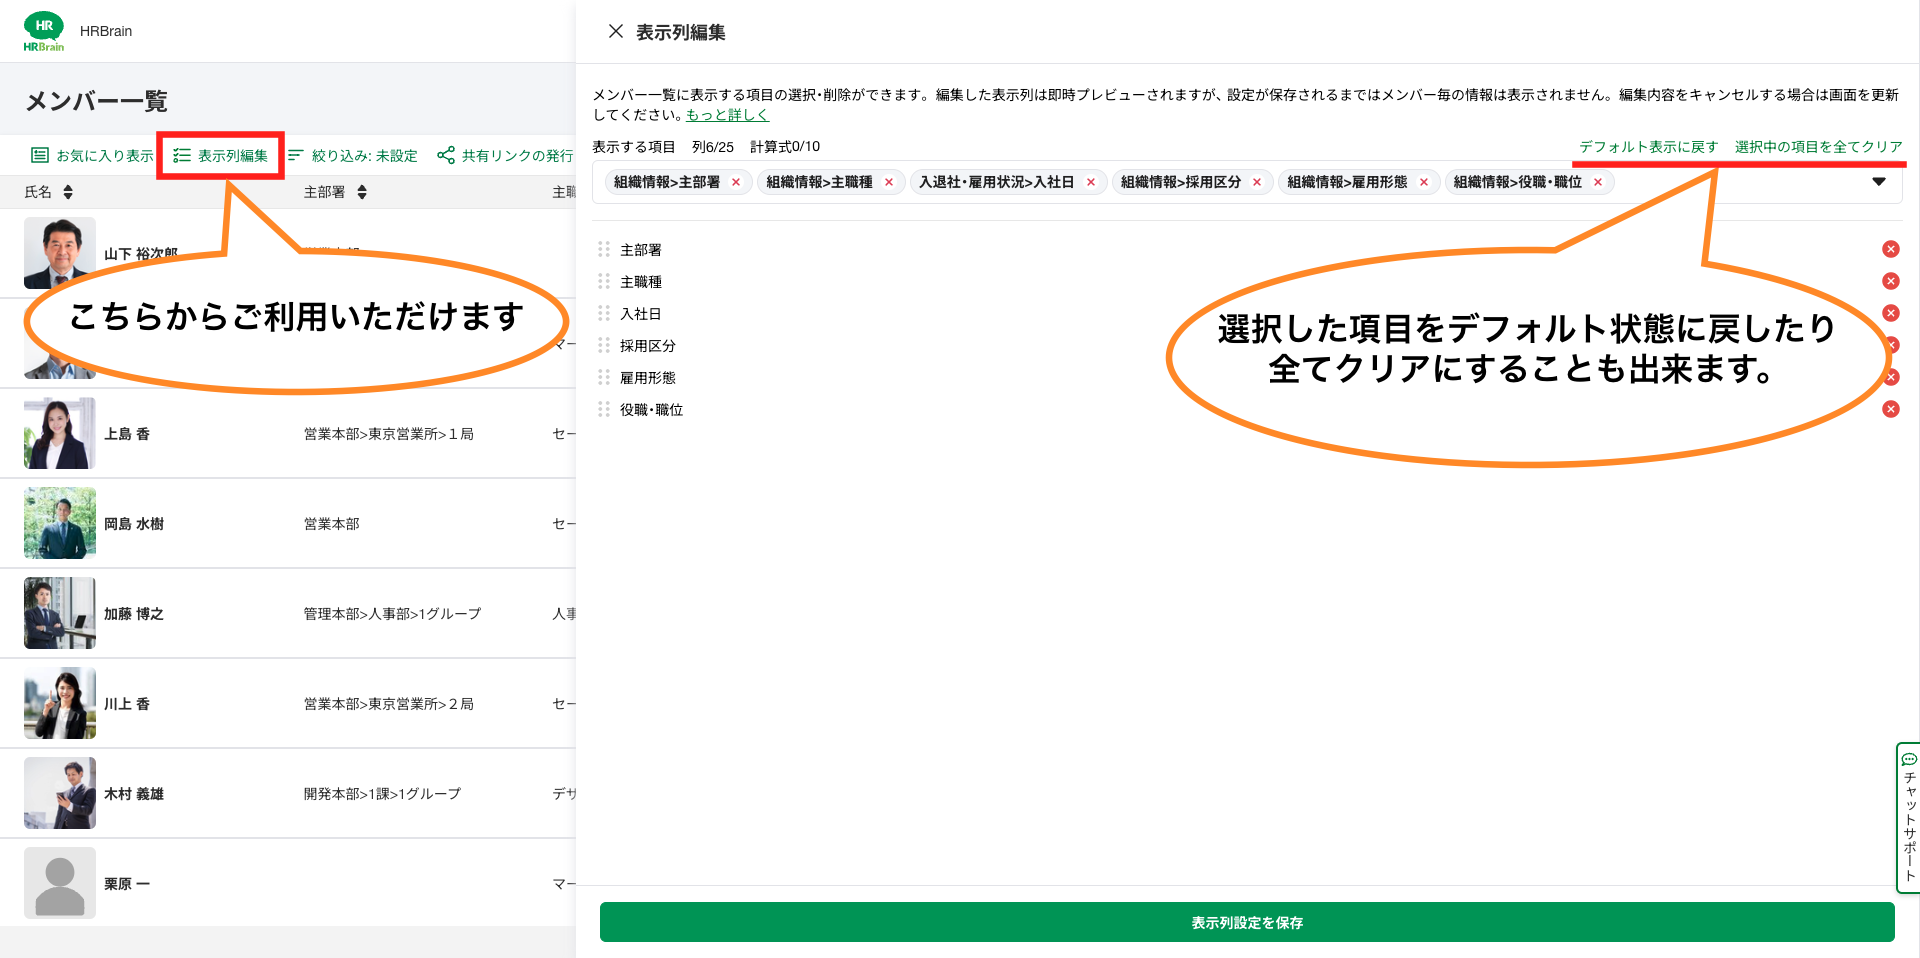
Task: Open 栗原 一 placeholder avatar
Action: [x=60, y=883]
